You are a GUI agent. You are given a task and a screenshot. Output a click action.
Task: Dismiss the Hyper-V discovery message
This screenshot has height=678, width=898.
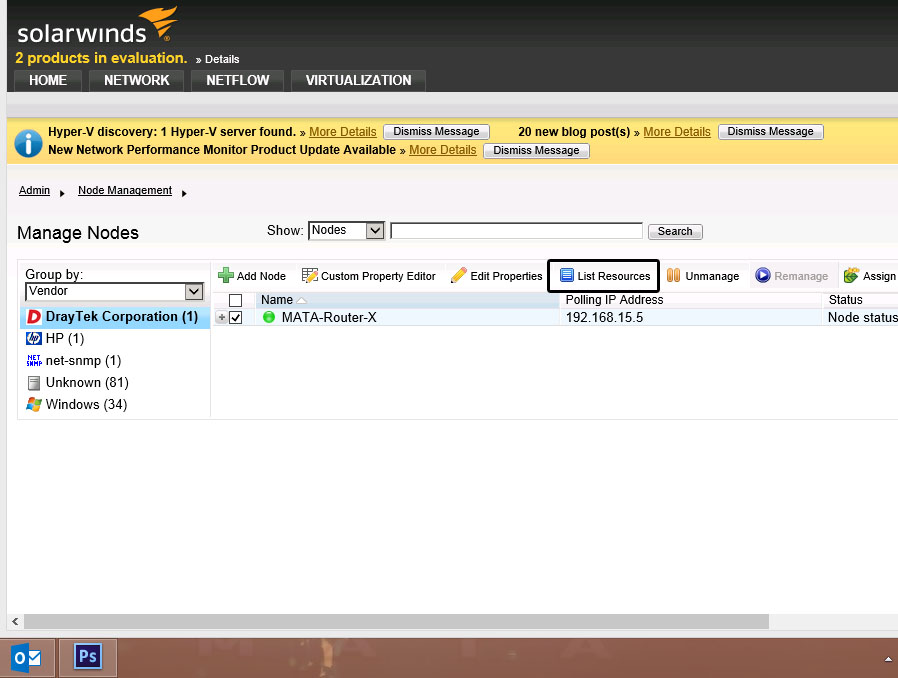coord(436,132)
